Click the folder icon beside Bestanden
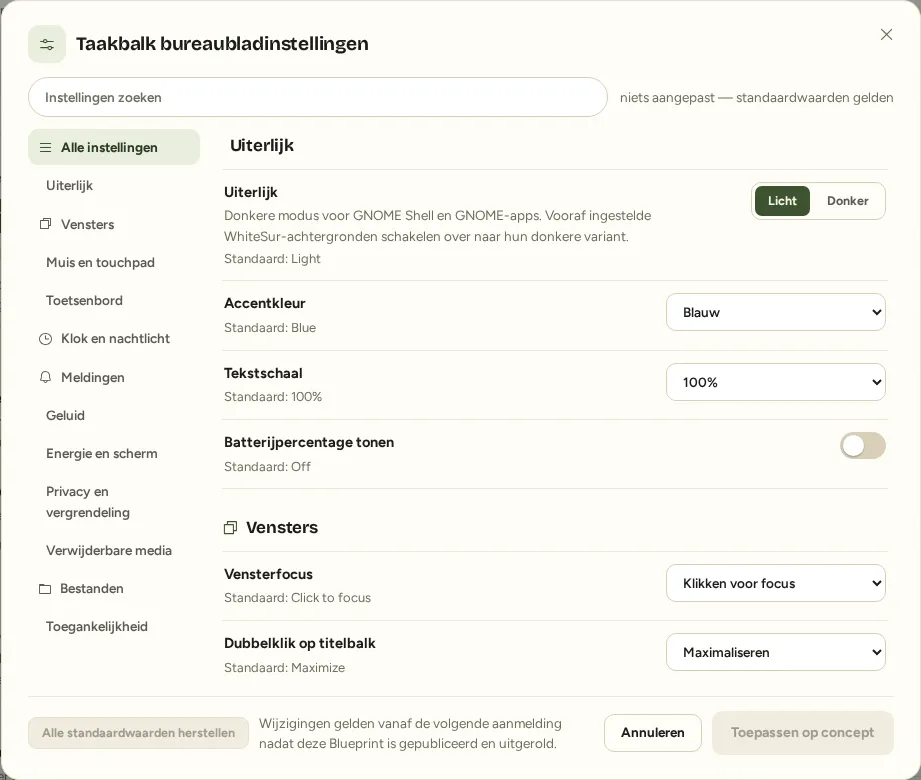Image resolution: width=921 pixels, height=780 pixels. coord(45,589)
